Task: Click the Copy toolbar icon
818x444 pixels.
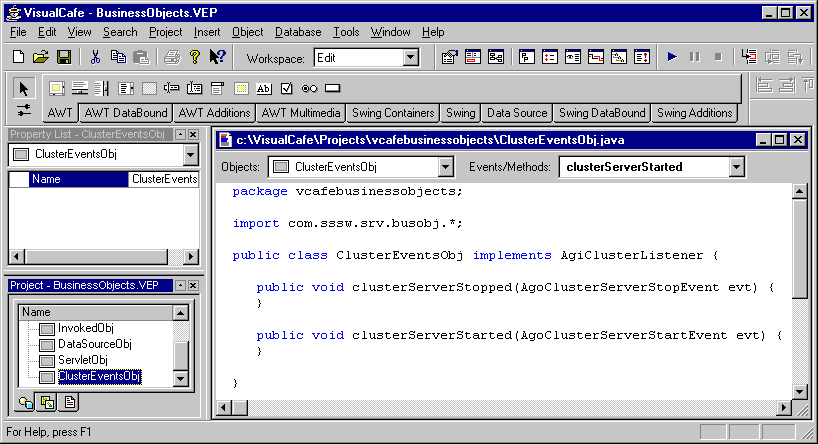Action: click(x=118, y=57)
